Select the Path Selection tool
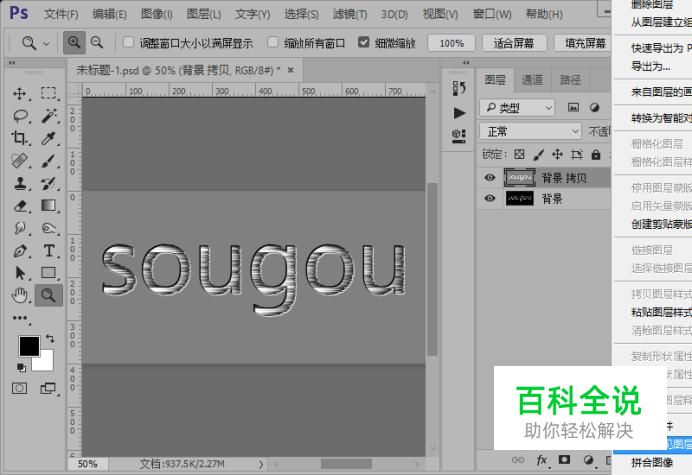This screenshot has height=475, width=692. pyautogui.click(x=19, y=273)
